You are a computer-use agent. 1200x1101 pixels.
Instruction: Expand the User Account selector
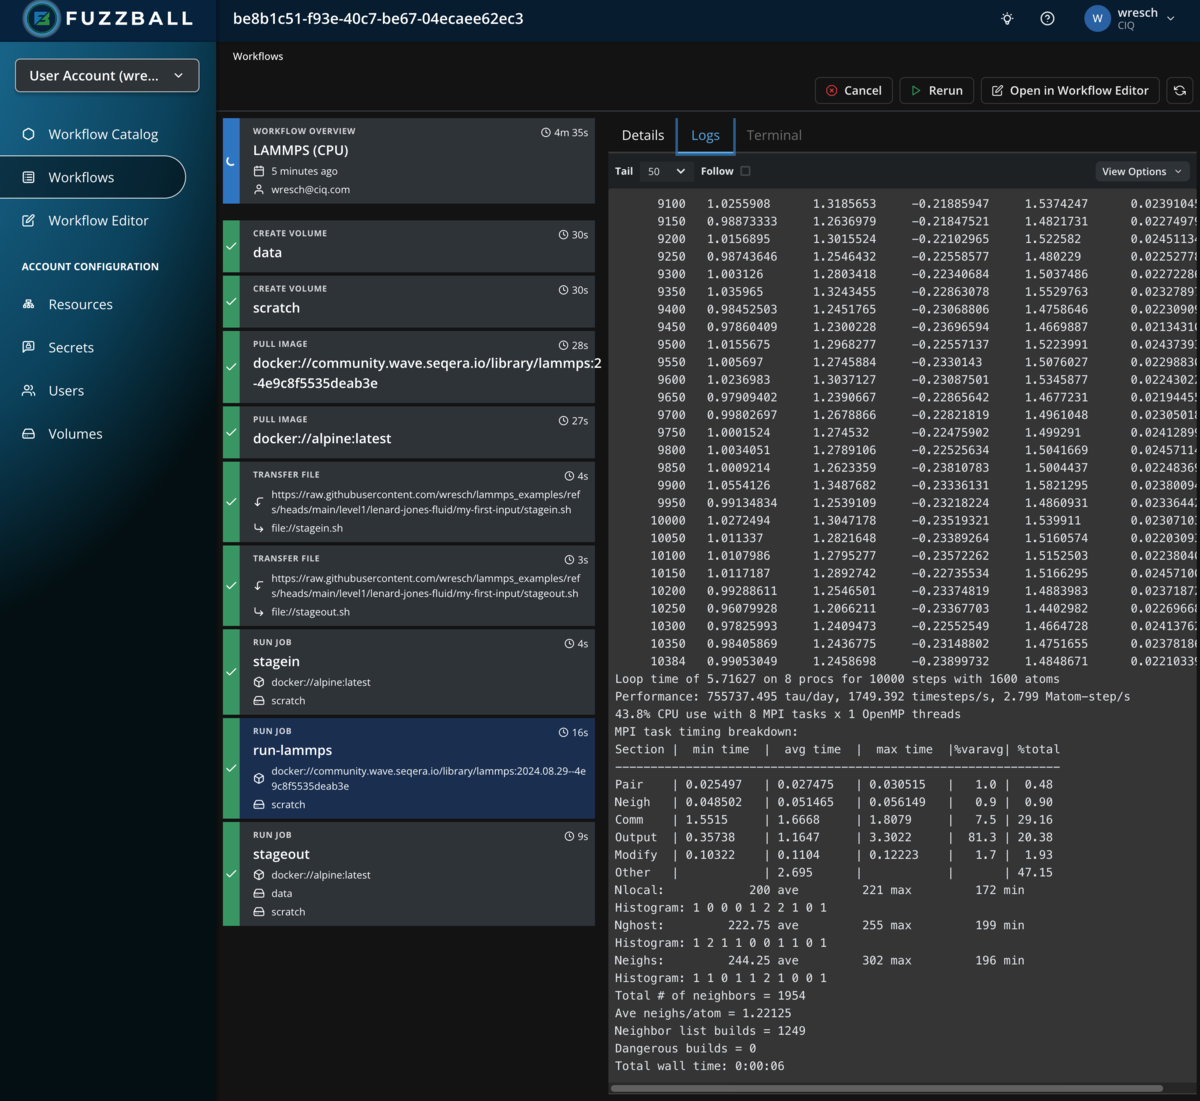(x=106, y=75)
